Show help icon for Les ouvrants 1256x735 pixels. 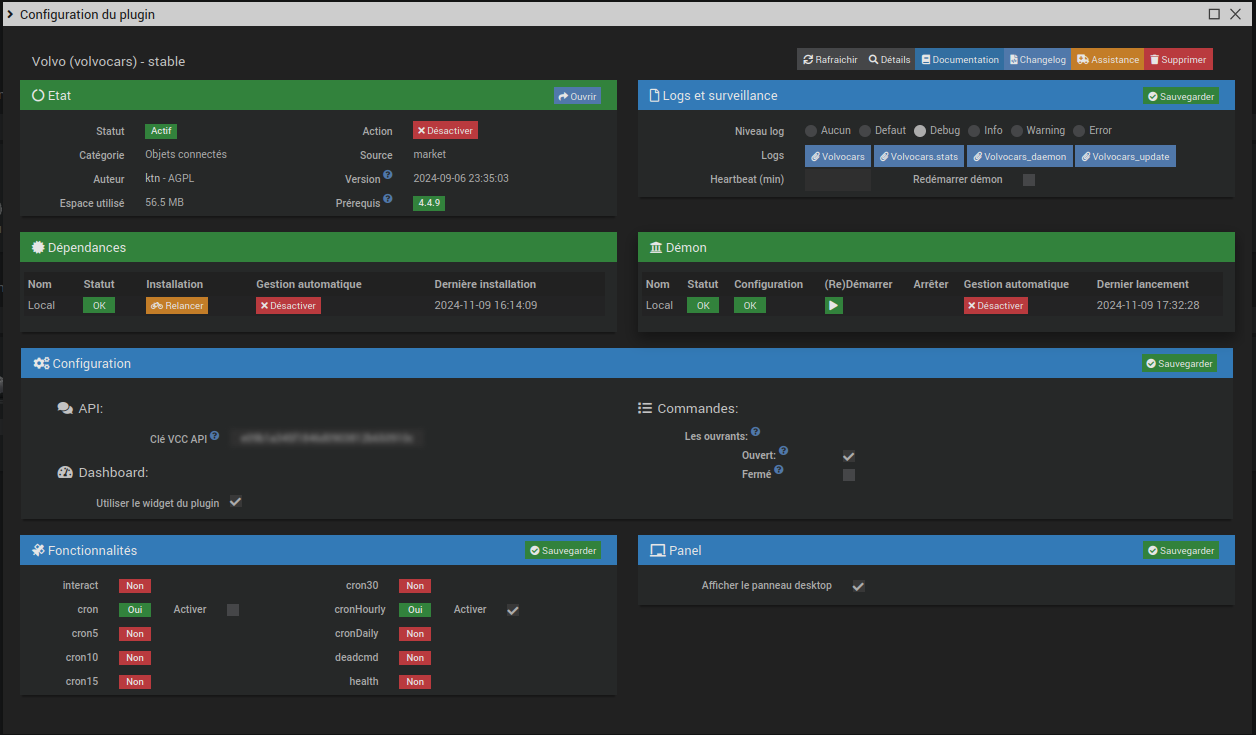[755, 432]
